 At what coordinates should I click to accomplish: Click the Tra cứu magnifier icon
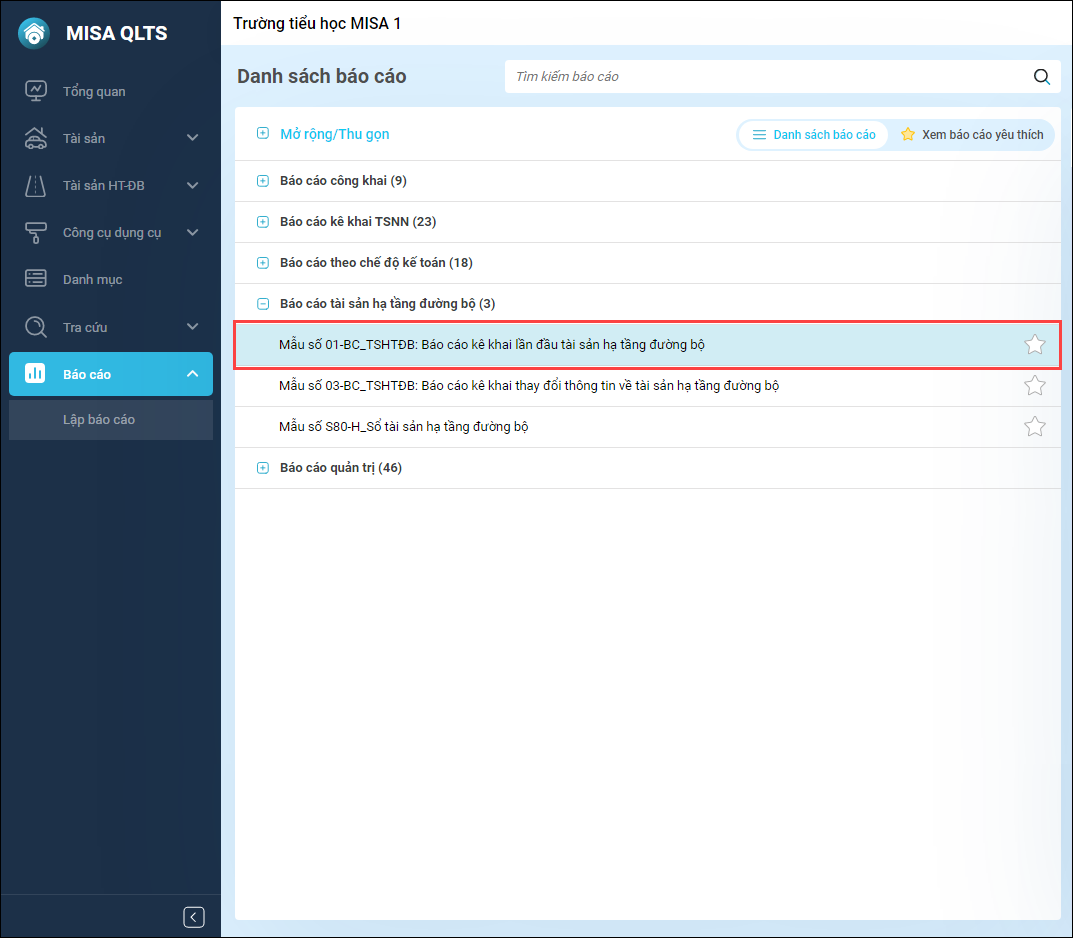point(36,327)
